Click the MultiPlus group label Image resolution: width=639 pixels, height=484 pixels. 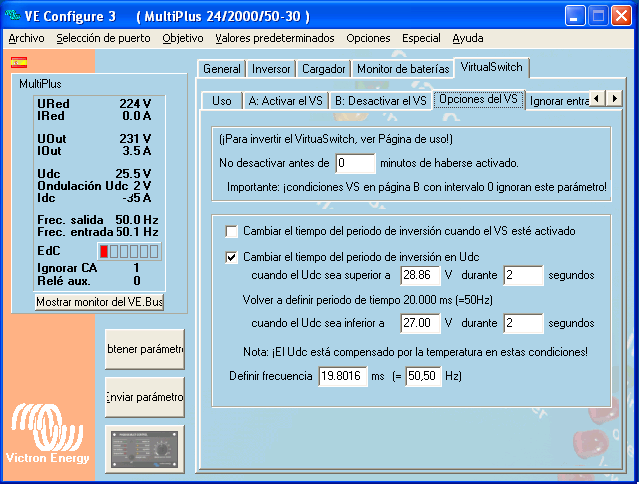coord(40,84)
